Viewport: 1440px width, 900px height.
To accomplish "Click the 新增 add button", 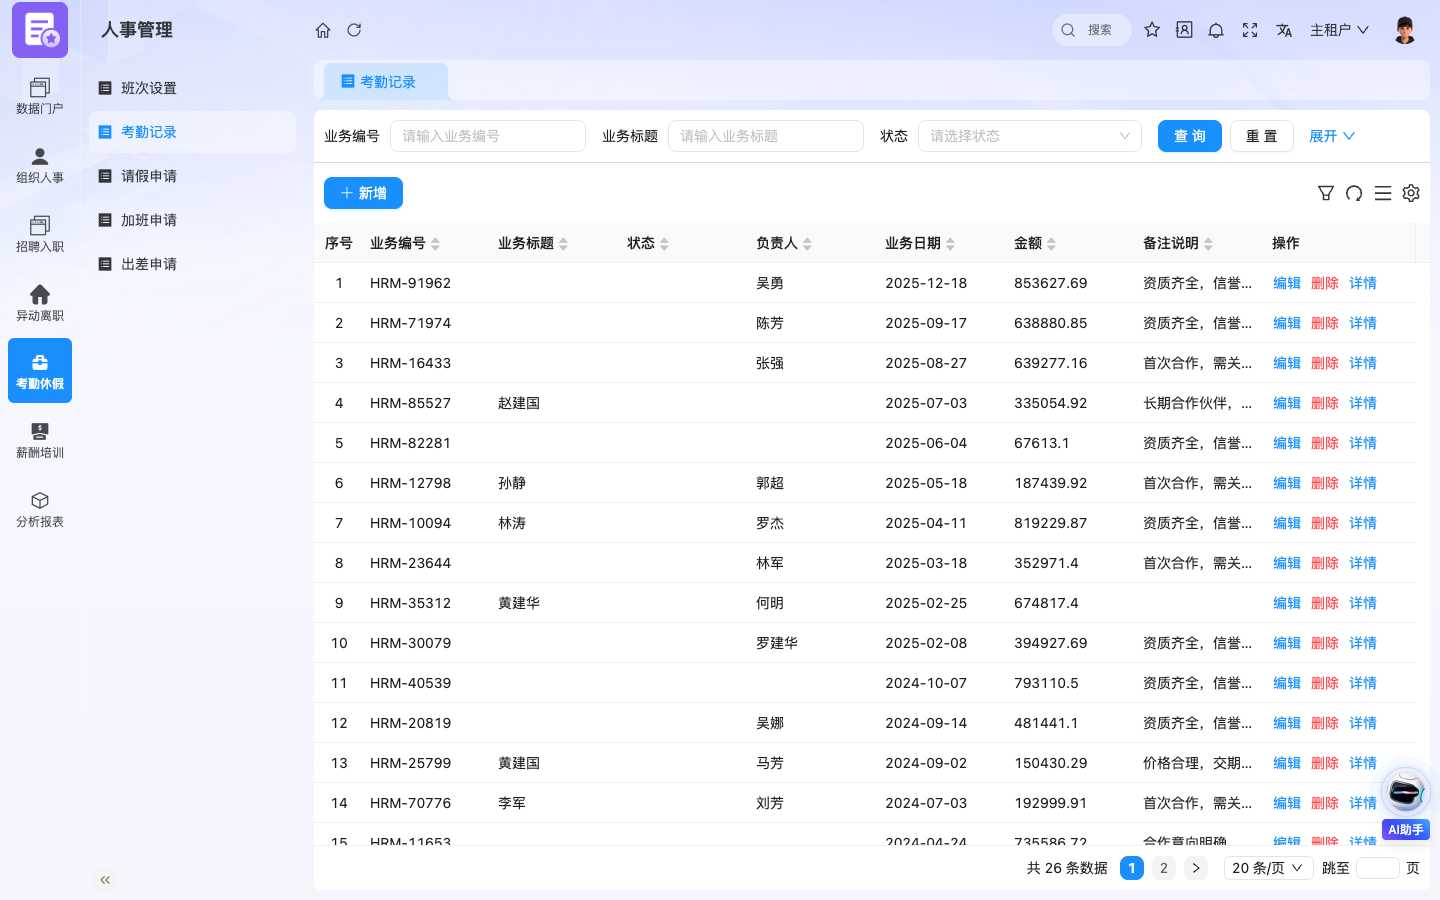I will 363,193.
